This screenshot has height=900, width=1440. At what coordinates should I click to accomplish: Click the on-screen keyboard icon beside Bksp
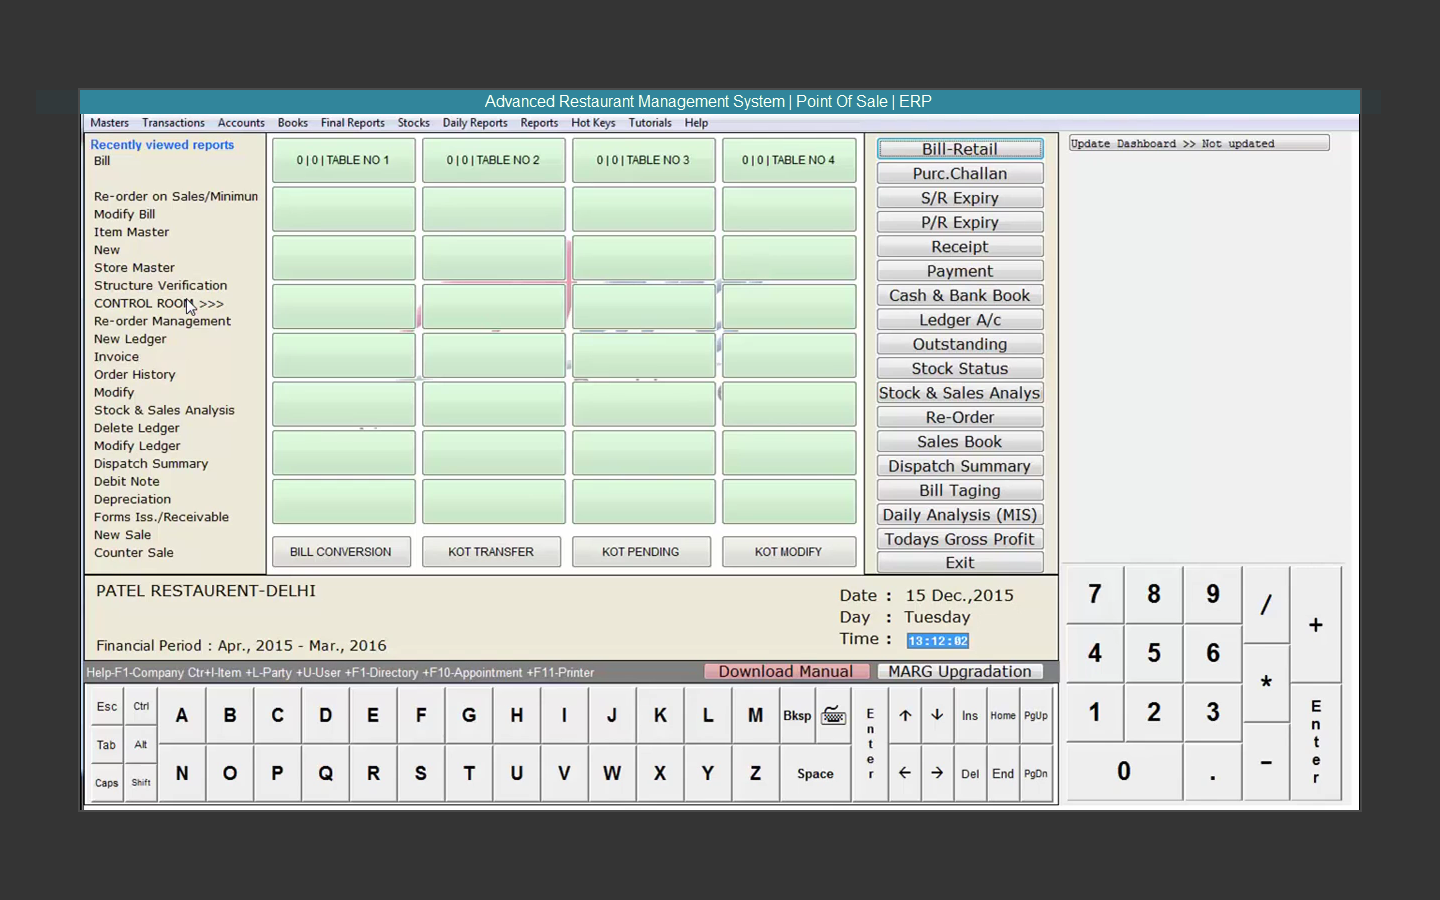click(833, 715)
